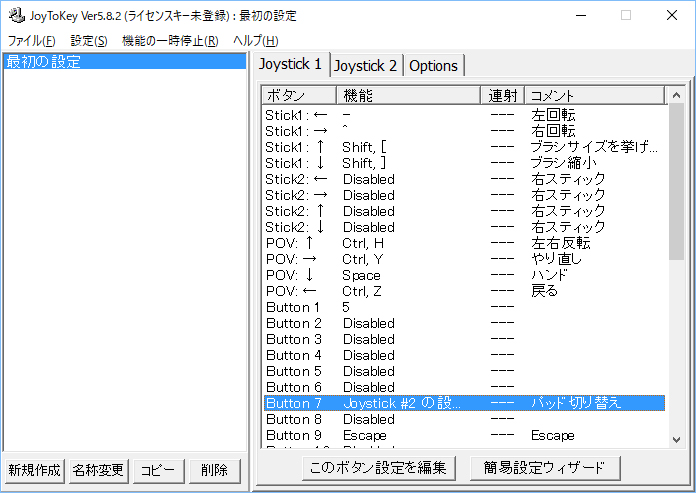Select the 最初の設定 profile in list
Screen dimensions: 696x493
click(x=124, y=61)
